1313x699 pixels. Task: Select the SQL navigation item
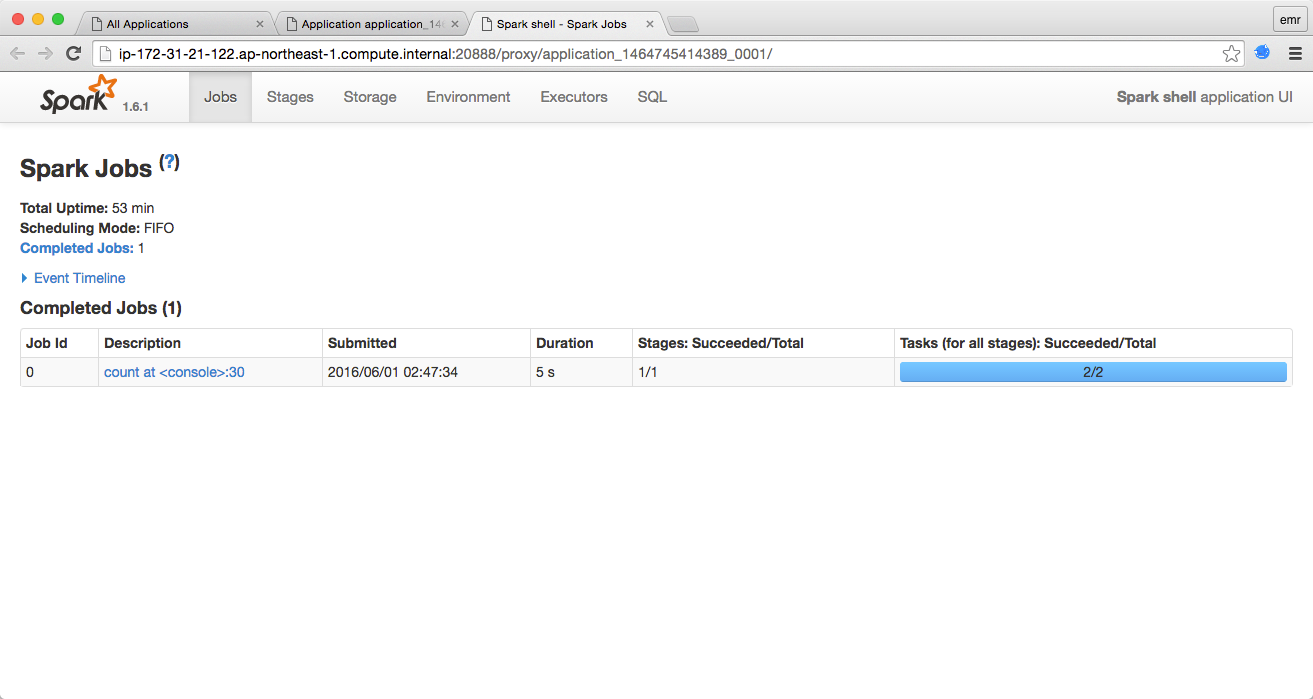(651, 97)
